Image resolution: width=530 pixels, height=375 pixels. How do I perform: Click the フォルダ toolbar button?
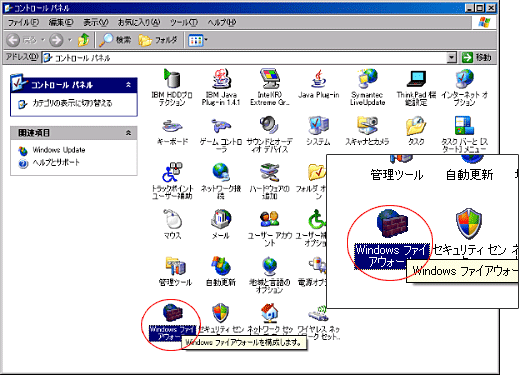158,40
